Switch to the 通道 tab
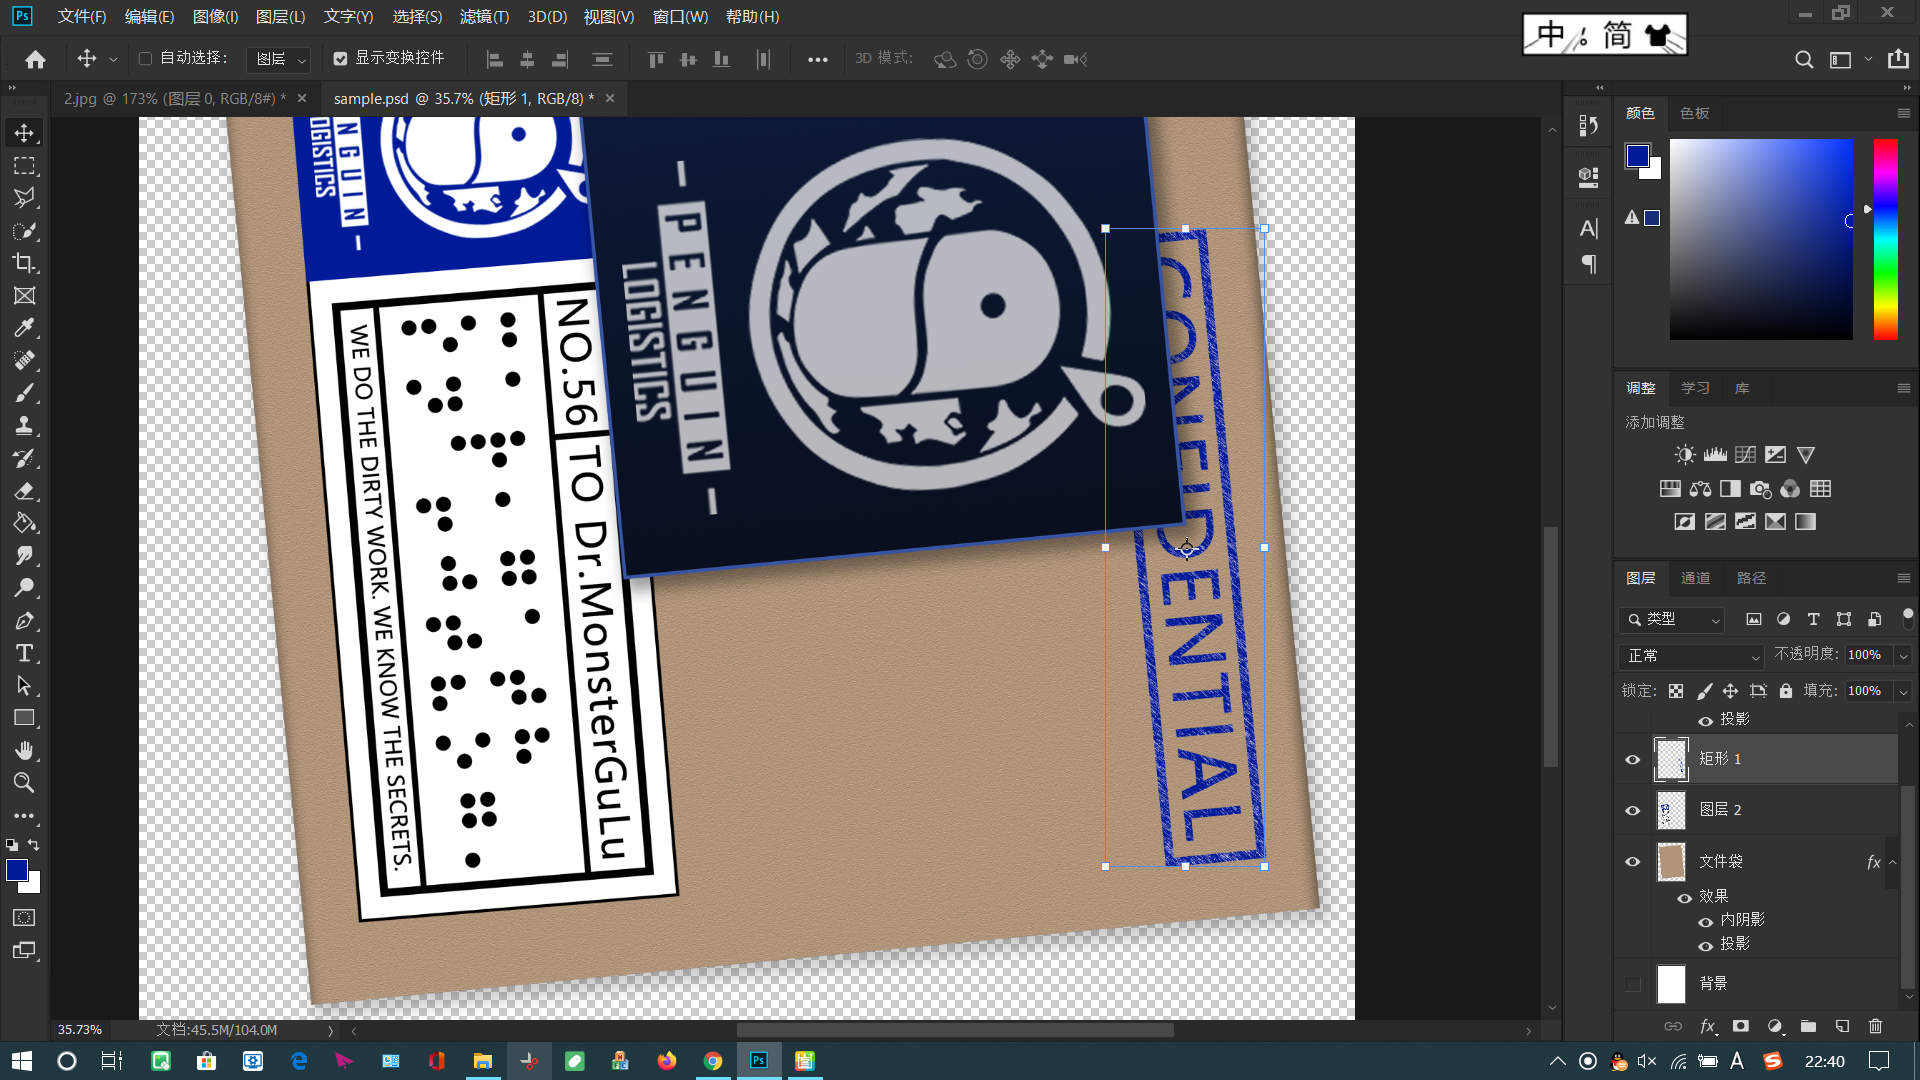Screen dimensions: 1920x1080 [x=1695, y=579]
